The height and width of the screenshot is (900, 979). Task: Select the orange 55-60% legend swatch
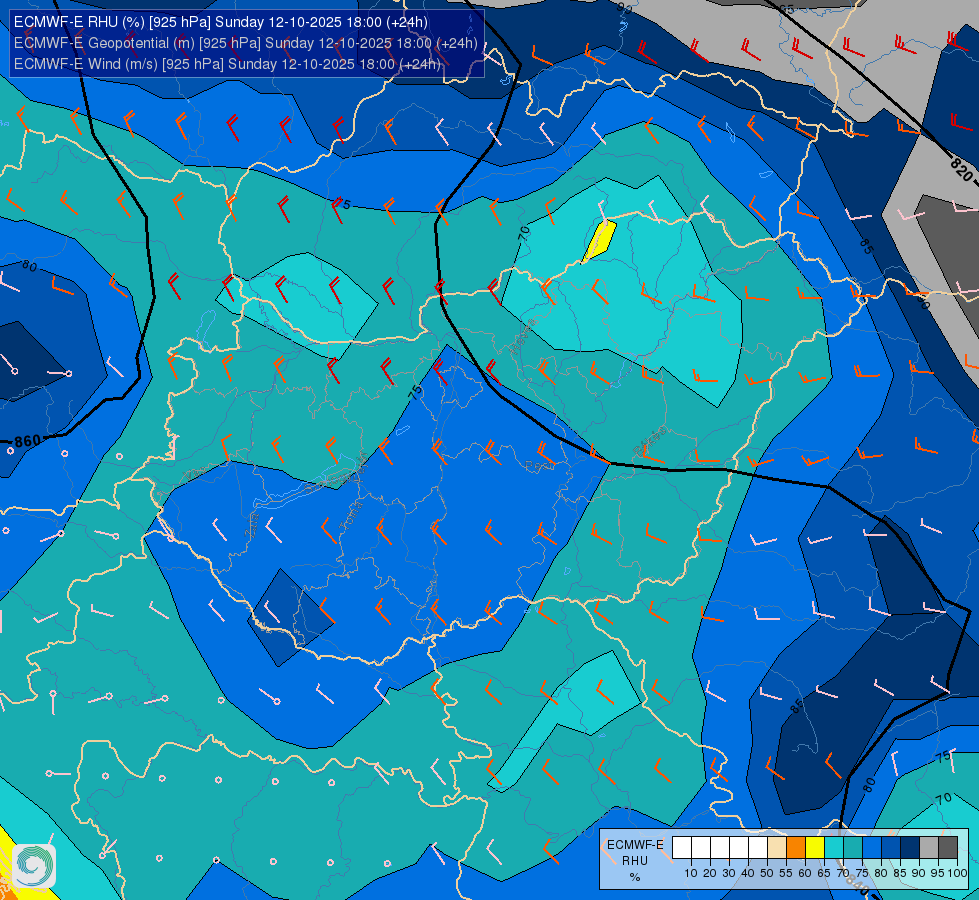coord(796,848)
